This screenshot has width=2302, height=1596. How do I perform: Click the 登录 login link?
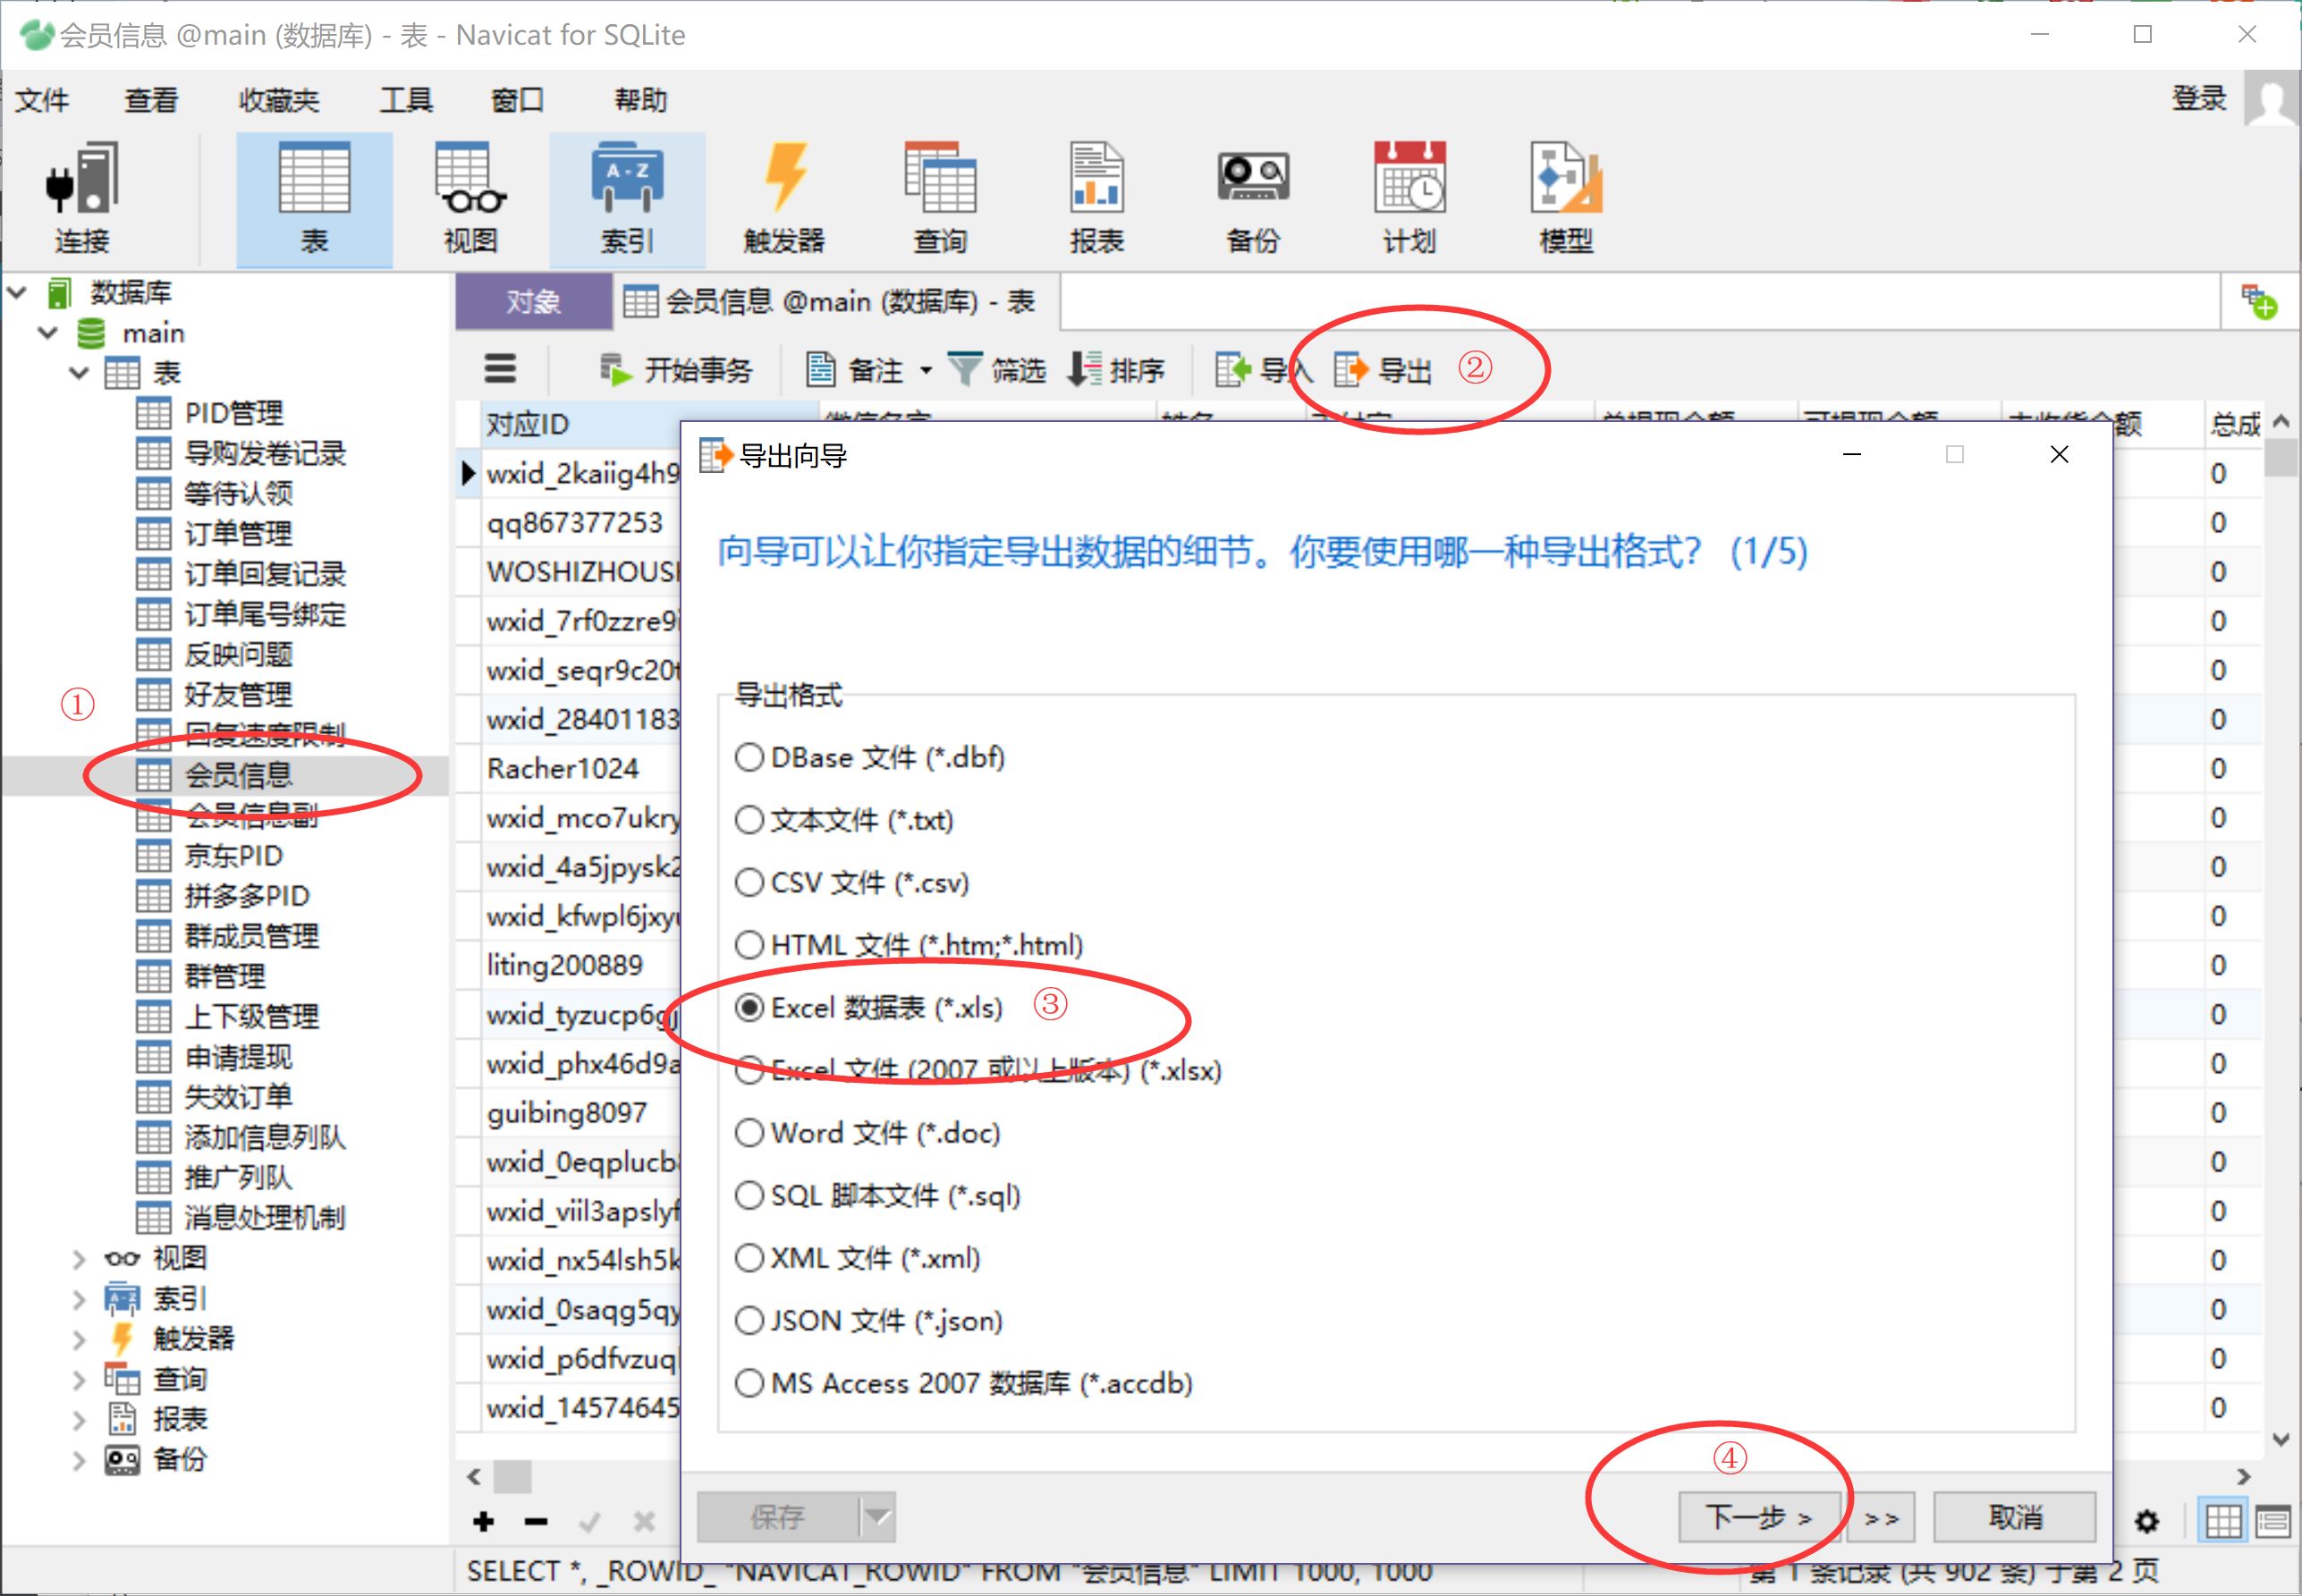(x=2199, y=98)
